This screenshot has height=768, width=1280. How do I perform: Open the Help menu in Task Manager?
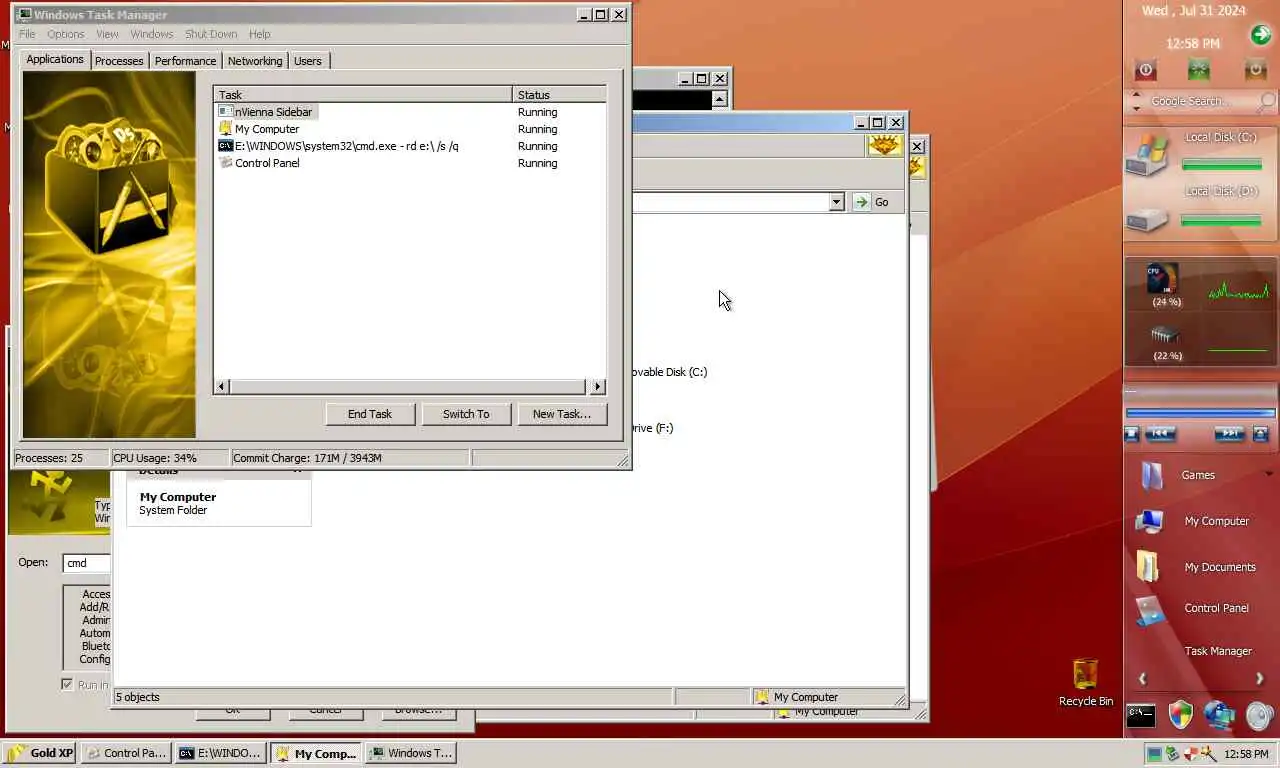click(260, 34)
